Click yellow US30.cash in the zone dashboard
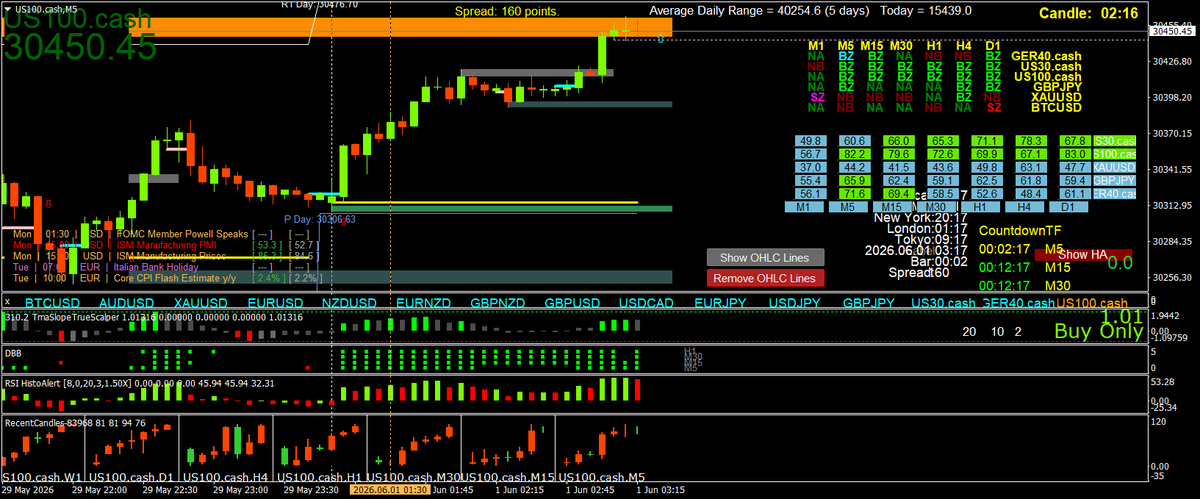 coord(1049,67)
